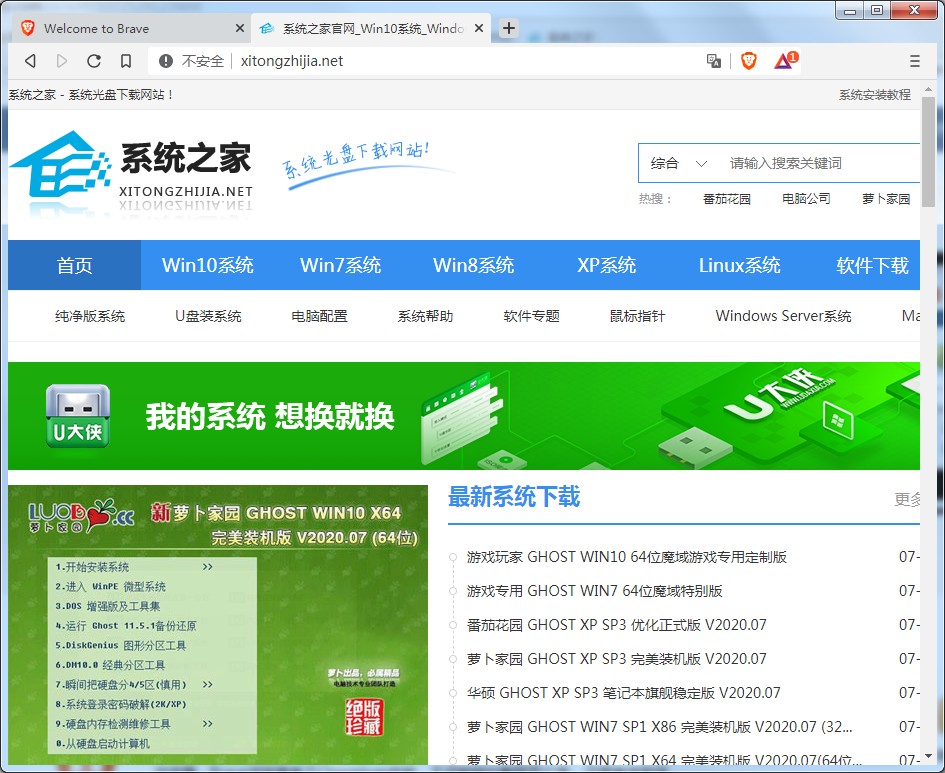
Task: Click the bookmark icon in the address bar
Action: click(124, 60)
